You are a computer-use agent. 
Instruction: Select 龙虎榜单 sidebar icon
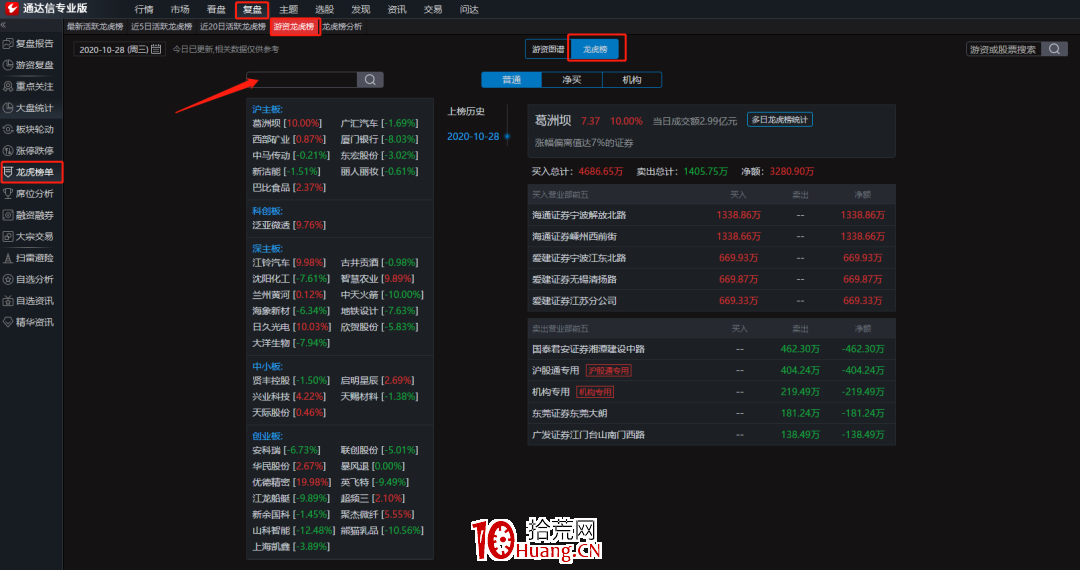(8, 171)
